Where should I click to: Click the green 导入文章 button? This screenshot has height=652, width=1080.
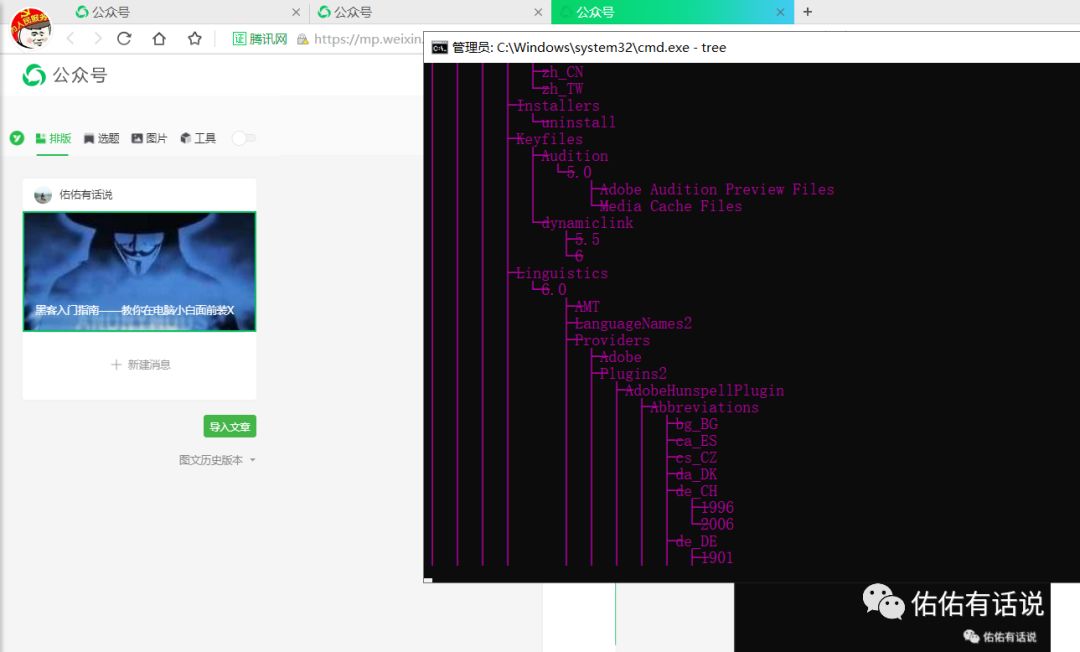230,426
